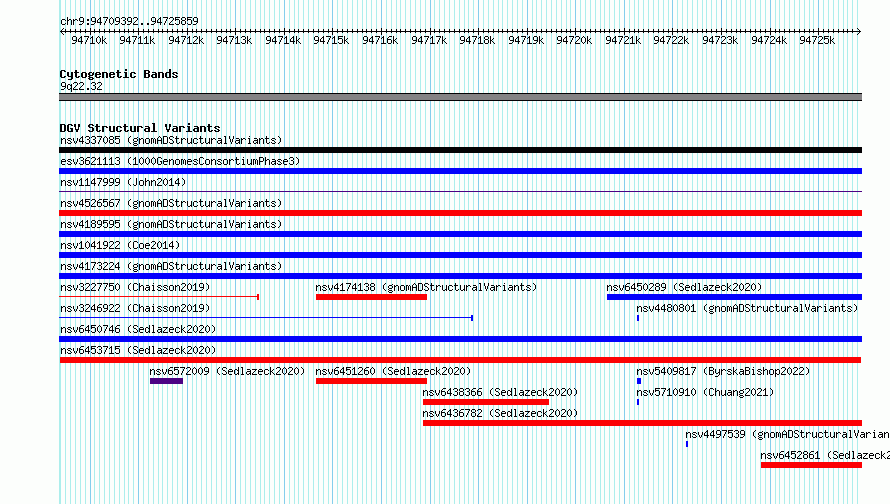Click the nsv6452861 variant label

tap(825, 455)
